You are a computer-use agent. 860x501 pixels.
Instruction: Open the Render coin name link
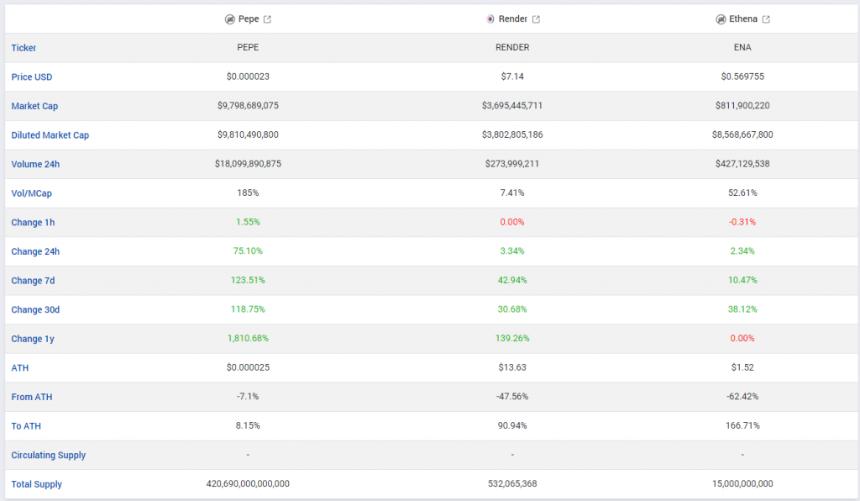click(513, 19)
